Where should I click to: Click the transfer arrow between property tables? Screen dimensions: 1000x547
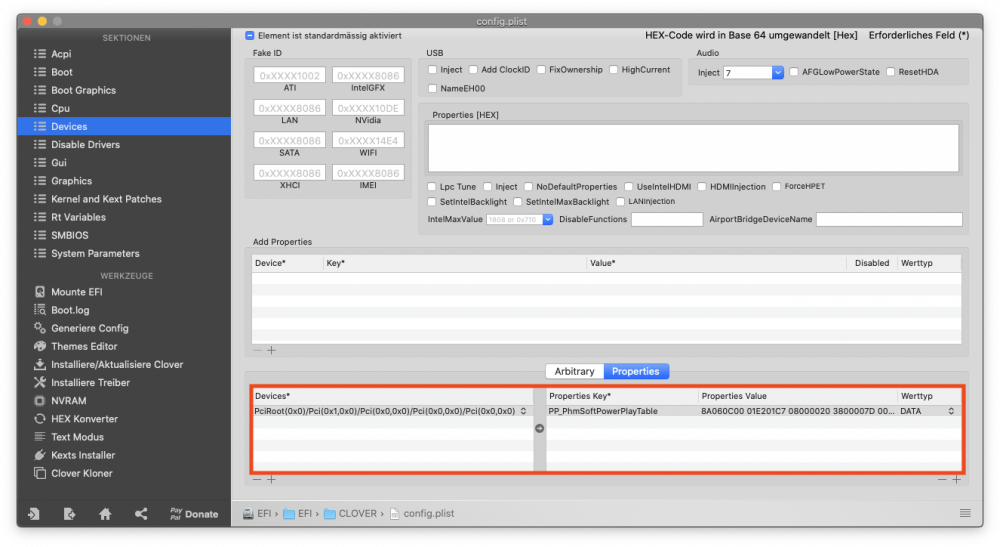540,429
